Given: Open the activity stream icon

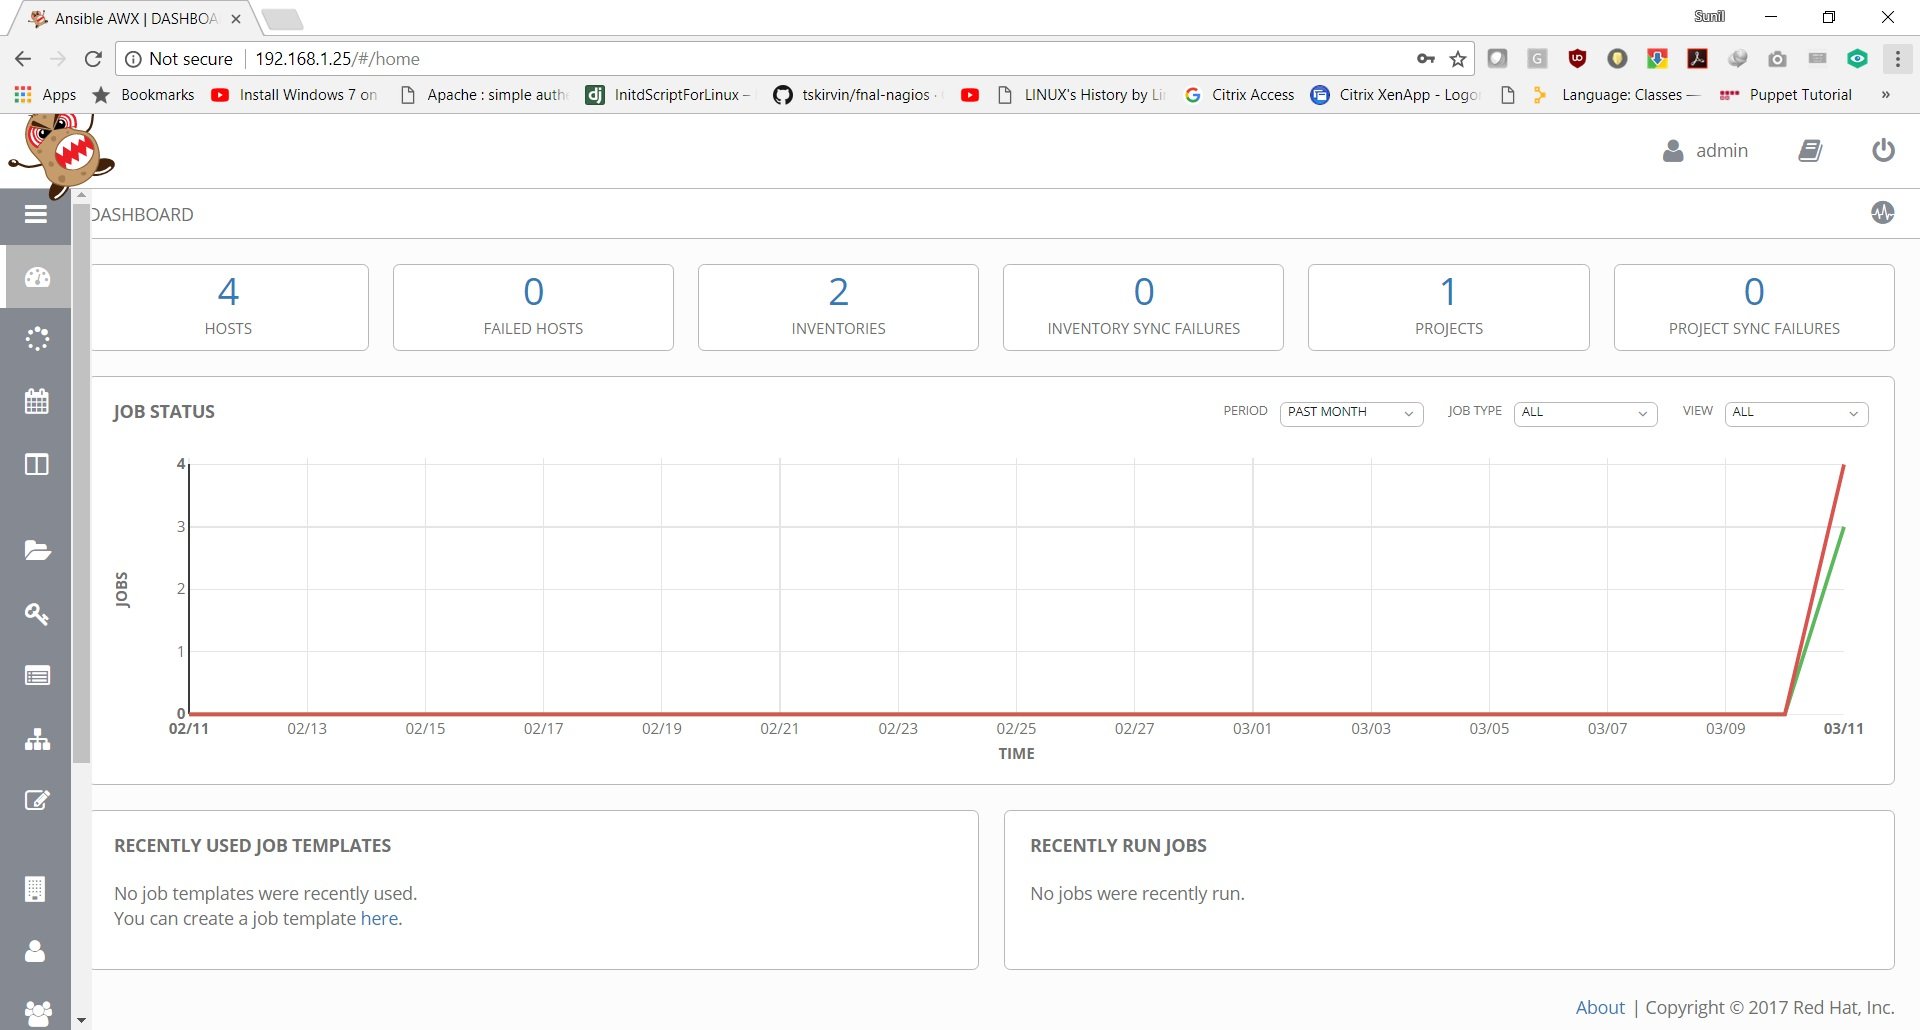Looking at the screenshot, I should point(1883,212).
